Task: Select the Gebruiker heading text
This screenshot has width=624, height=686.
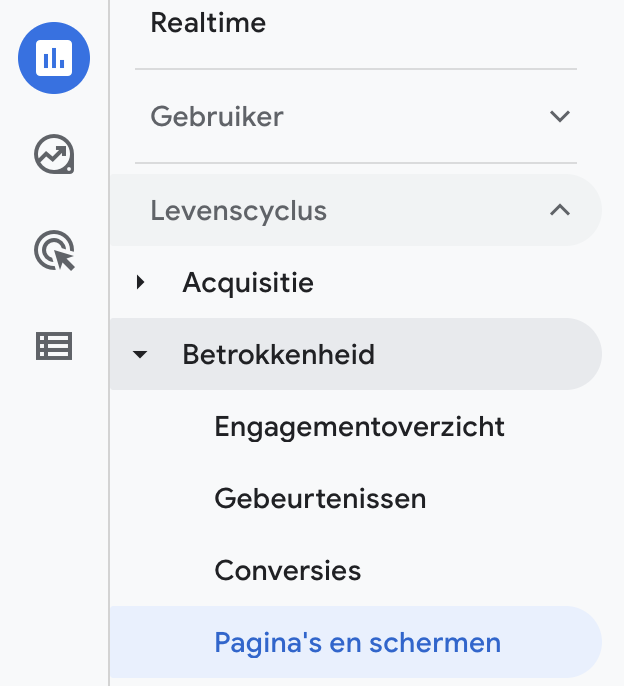Action: point(217,117)
